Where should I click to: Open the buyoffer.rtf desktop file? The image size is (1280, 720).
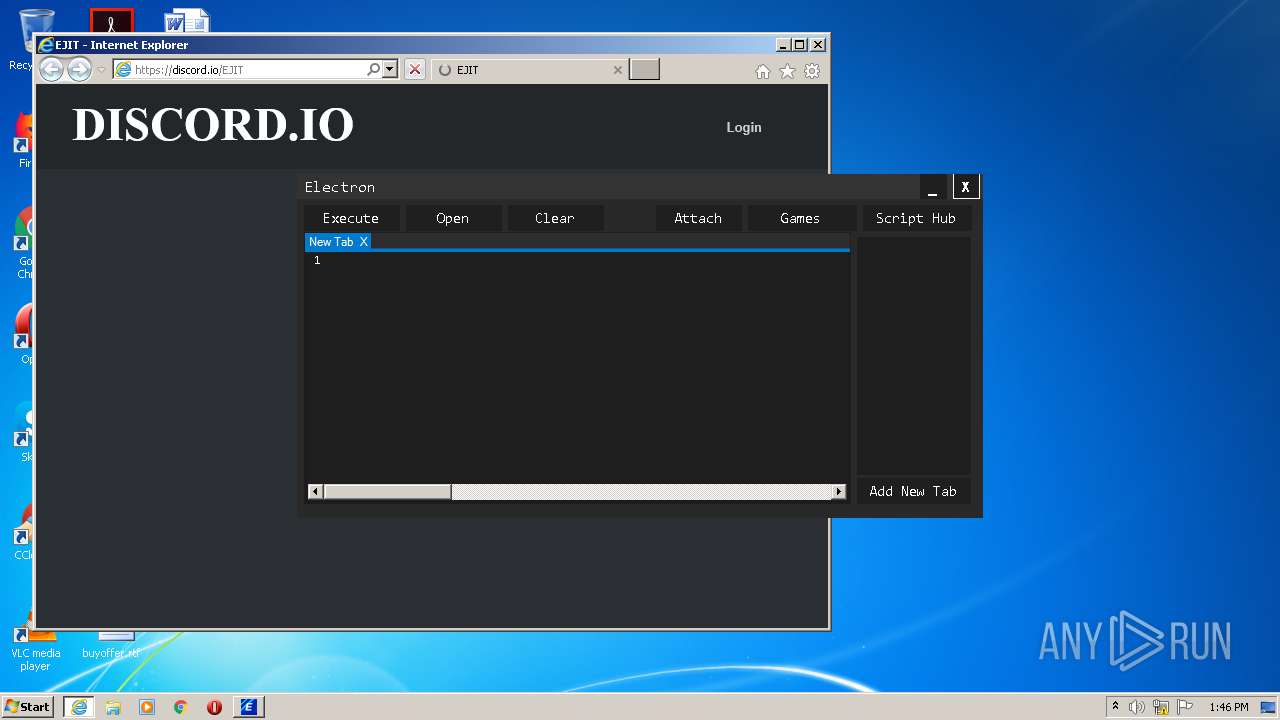(x=112, y=645)
